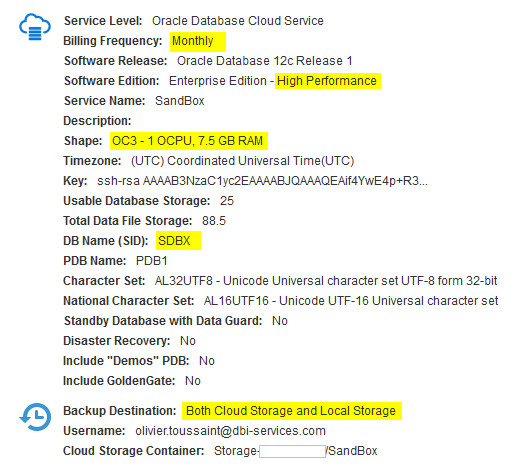Click the PDB1 name value
The image size is (511, 466).
(152, 261)
